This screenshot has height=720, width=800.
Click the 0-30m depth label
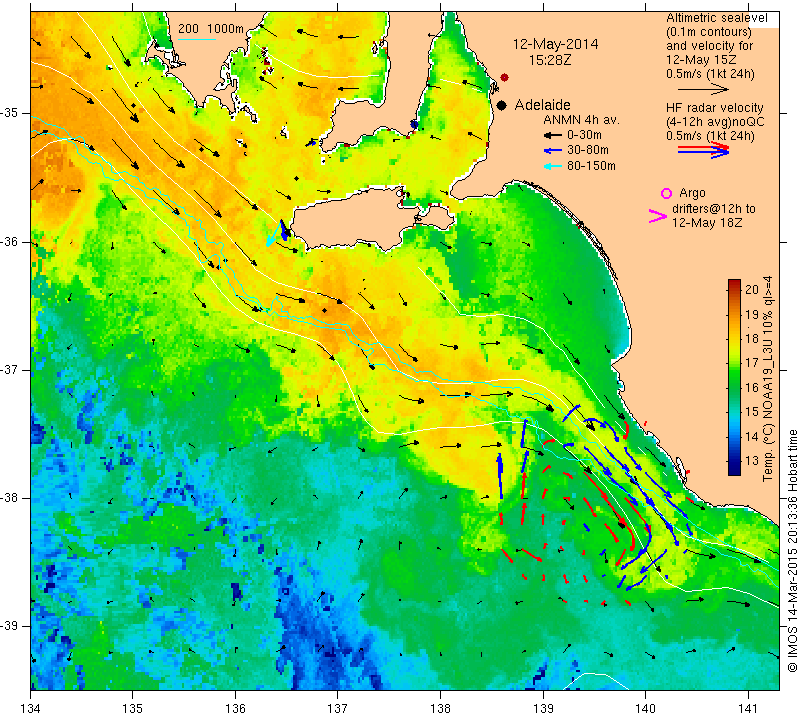[x=584, y=135]
